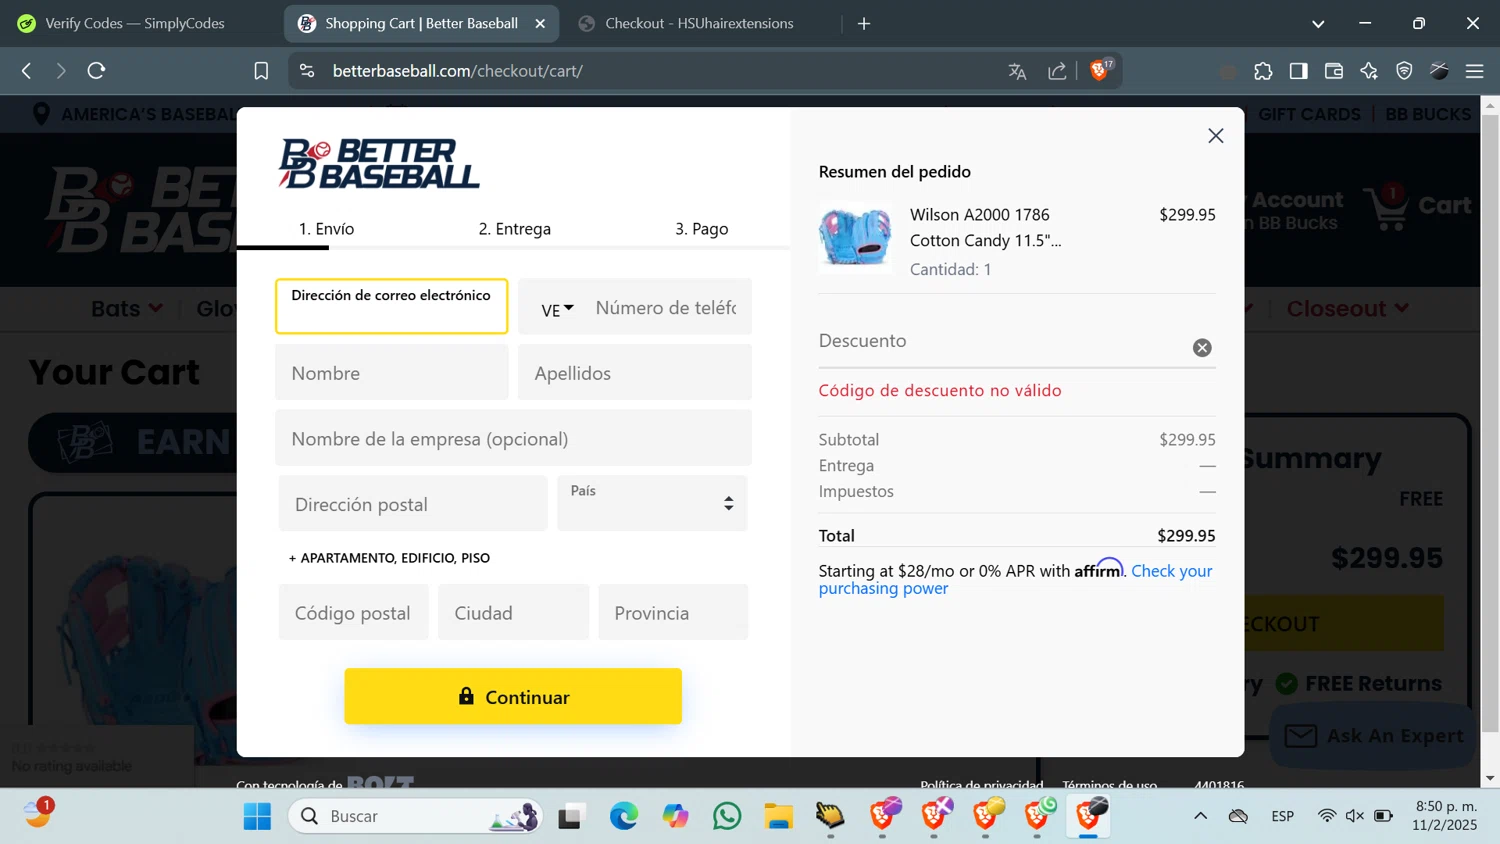Click the ESP language indicator
This screenshot has width=1500, height=844.
pyautogui.click(x=1283, y=816)
